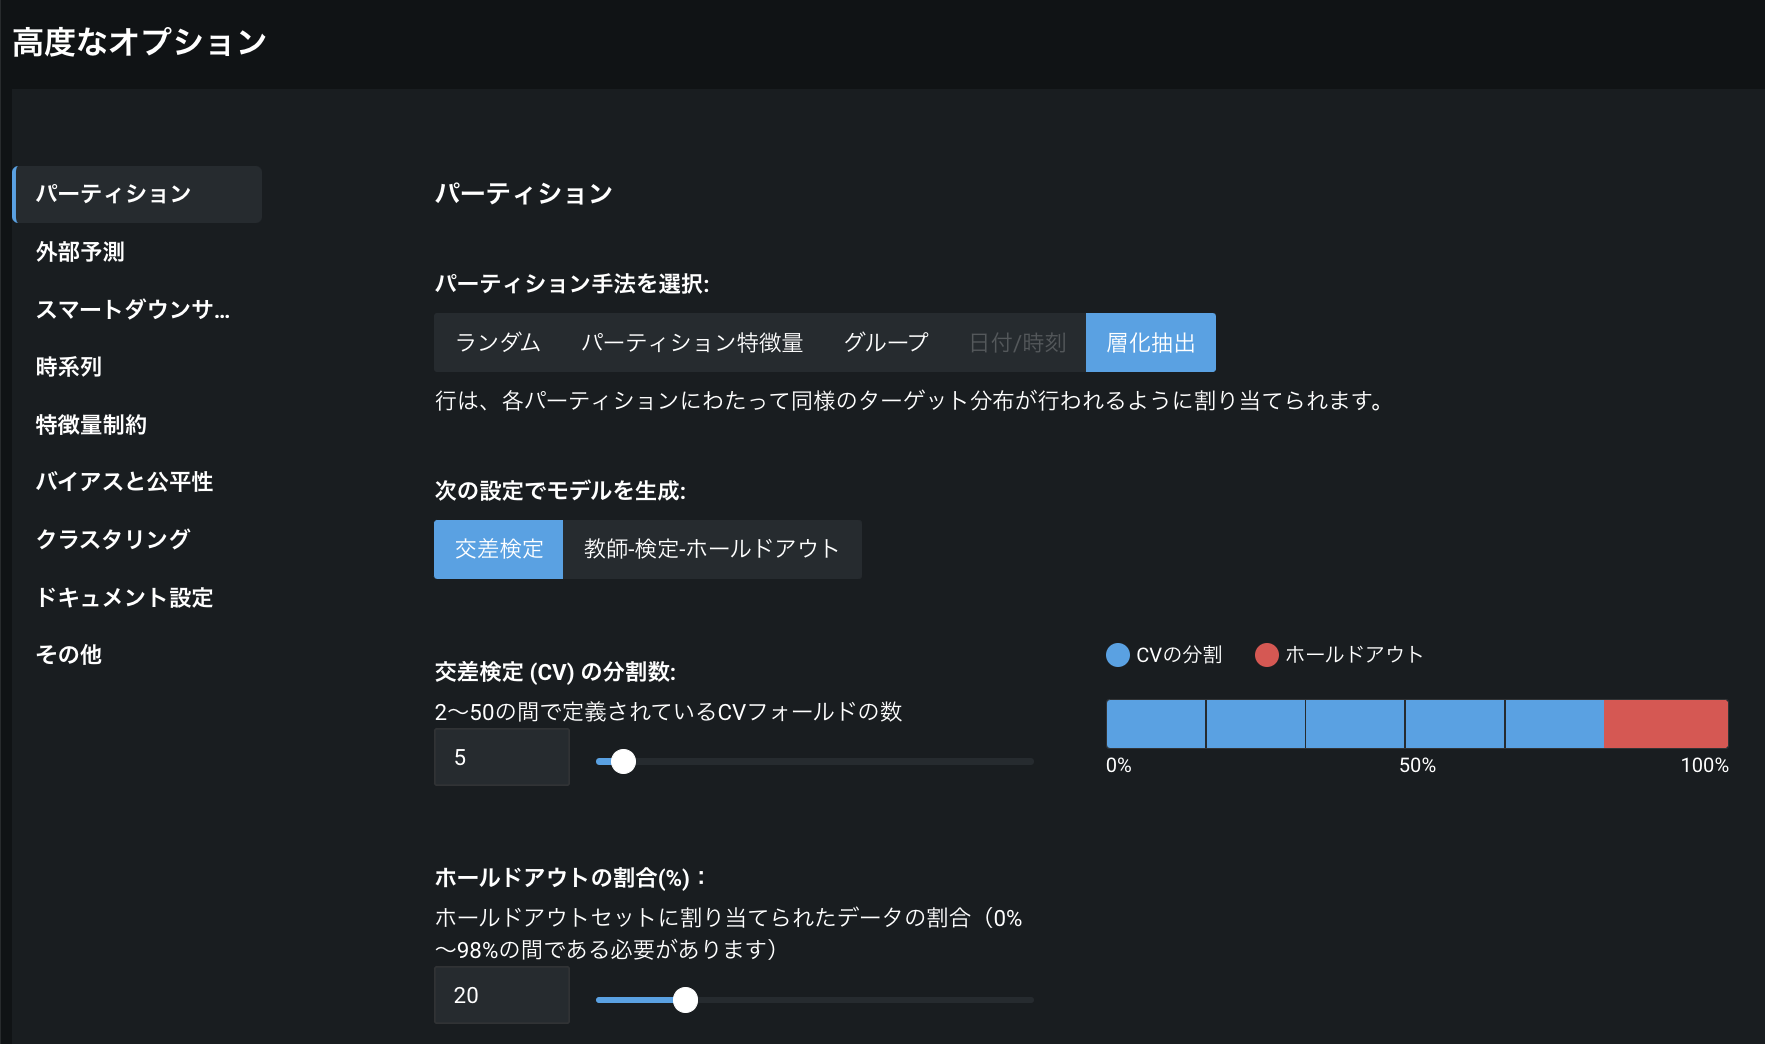Open the スマートダウンサンプリング sidebar section
Image resolution: width=1765 pixels, height=1044 pixels.
tap(132, 310)
